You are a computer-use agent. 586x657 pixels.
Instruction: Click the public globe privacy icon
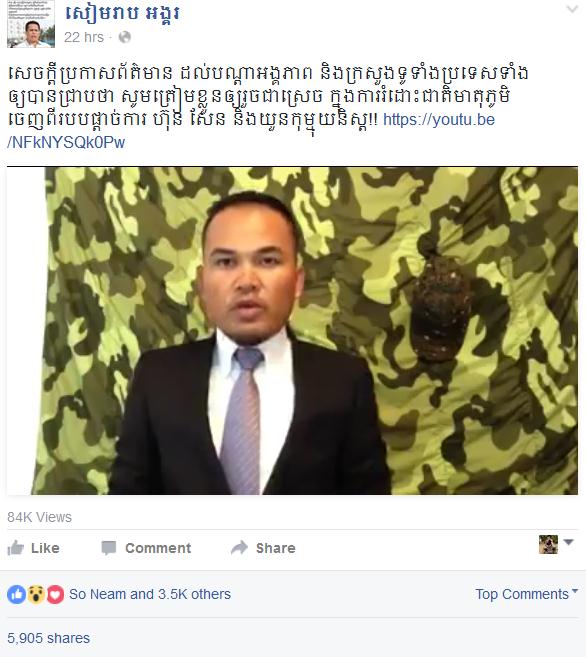[124, 37]
